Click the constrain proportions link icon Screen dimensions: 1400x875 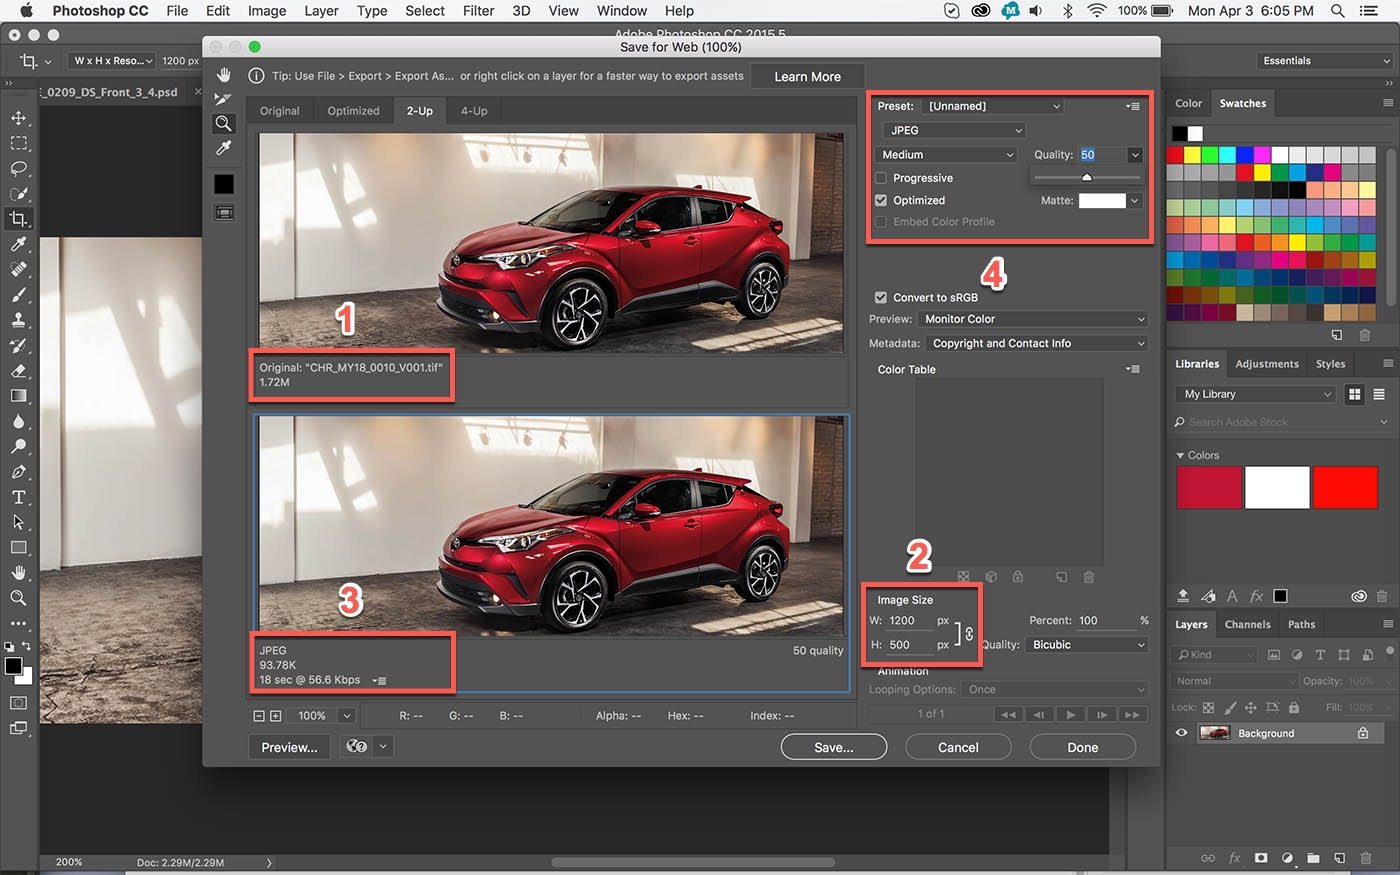pos(968,633)
